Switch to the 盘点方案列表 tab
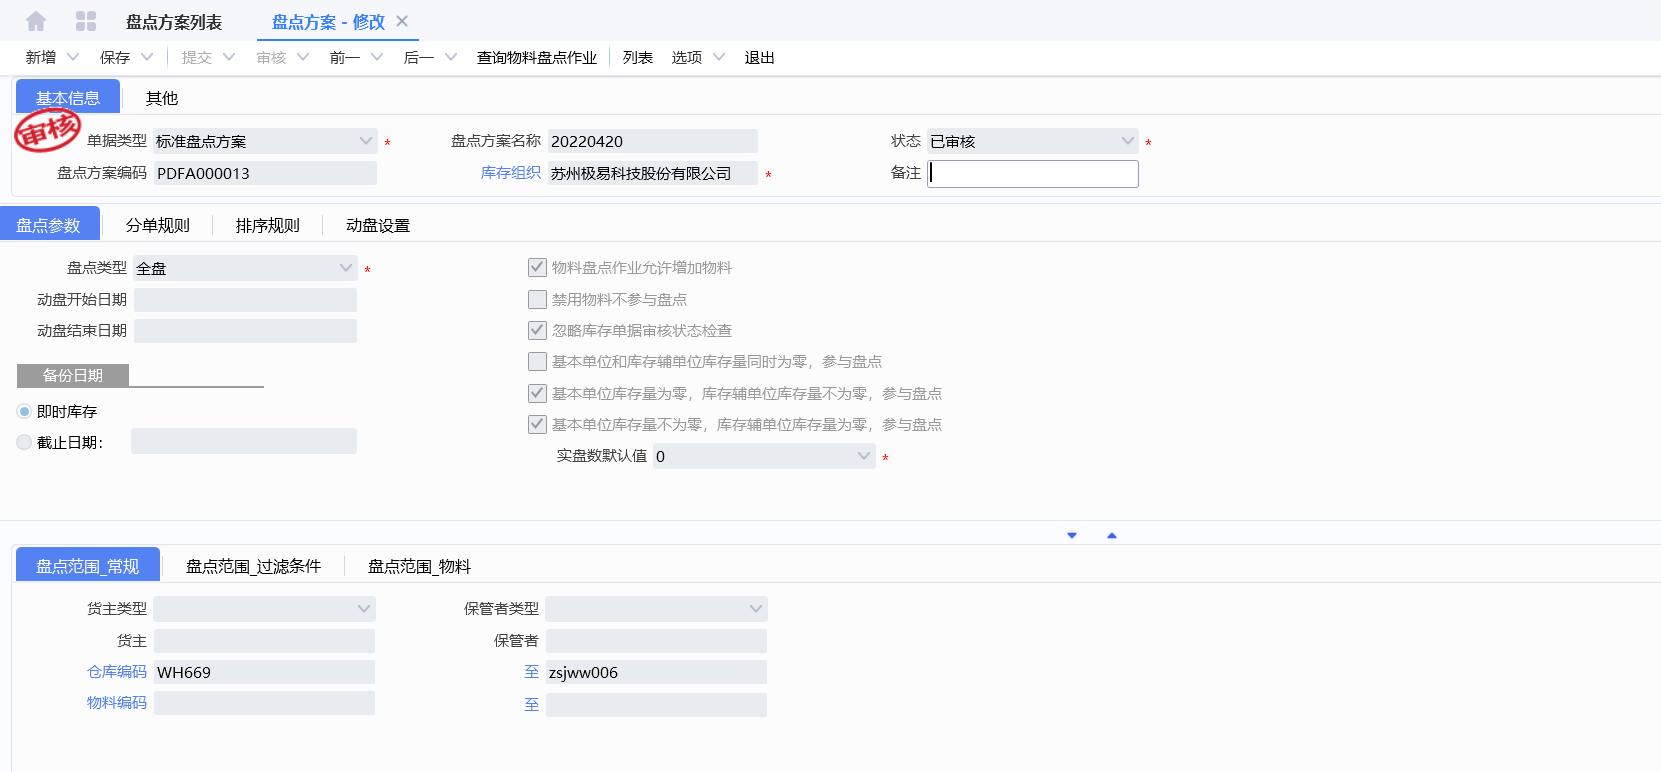 [174, 22]
